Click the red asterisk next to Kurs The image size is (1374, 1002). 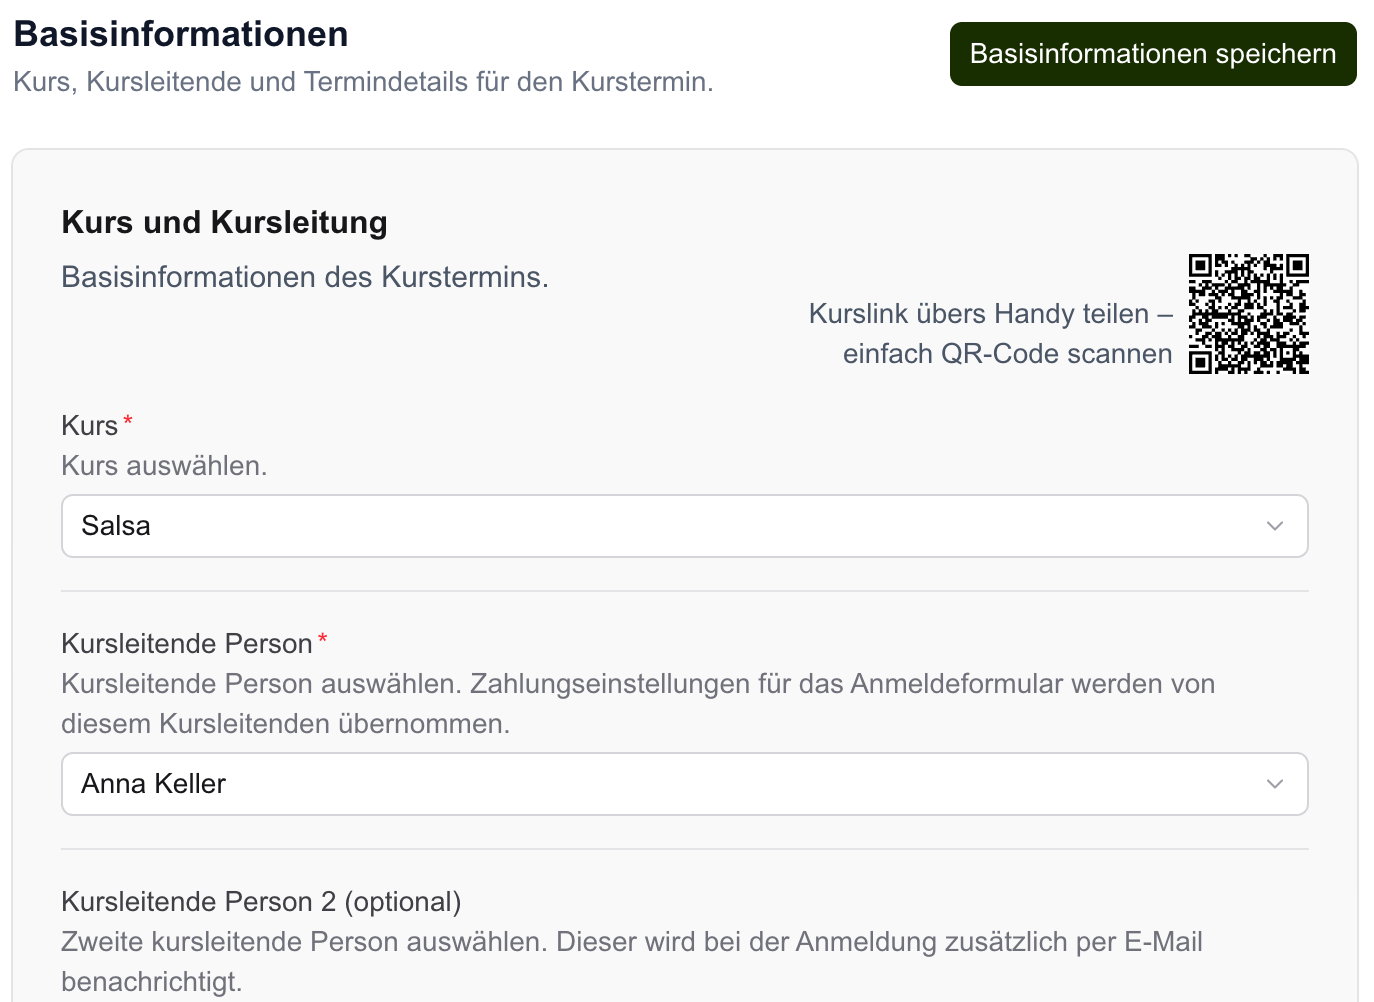(128, 420)
